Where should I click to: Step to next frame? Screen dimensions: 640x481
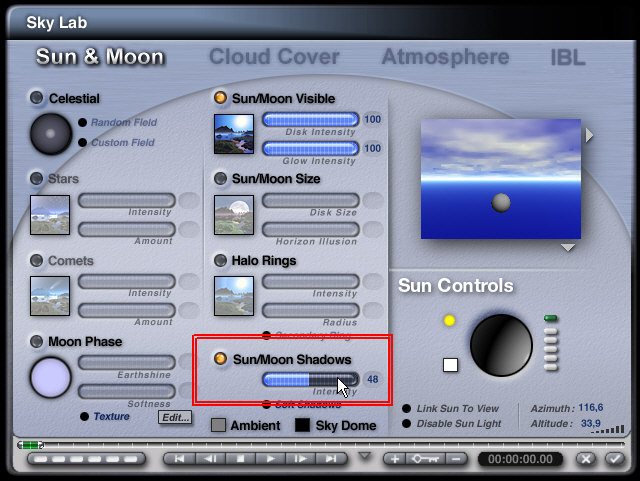point(300,459)
